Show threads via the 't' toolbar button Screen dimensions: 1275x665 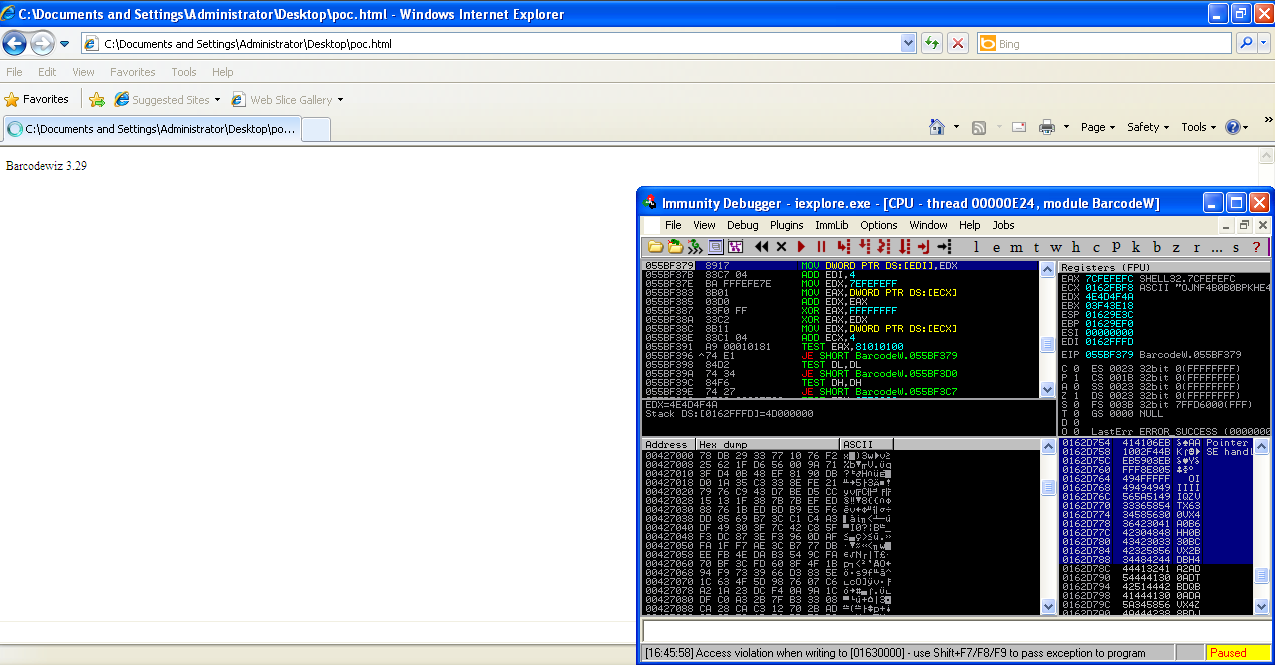tap(1037, 247)
